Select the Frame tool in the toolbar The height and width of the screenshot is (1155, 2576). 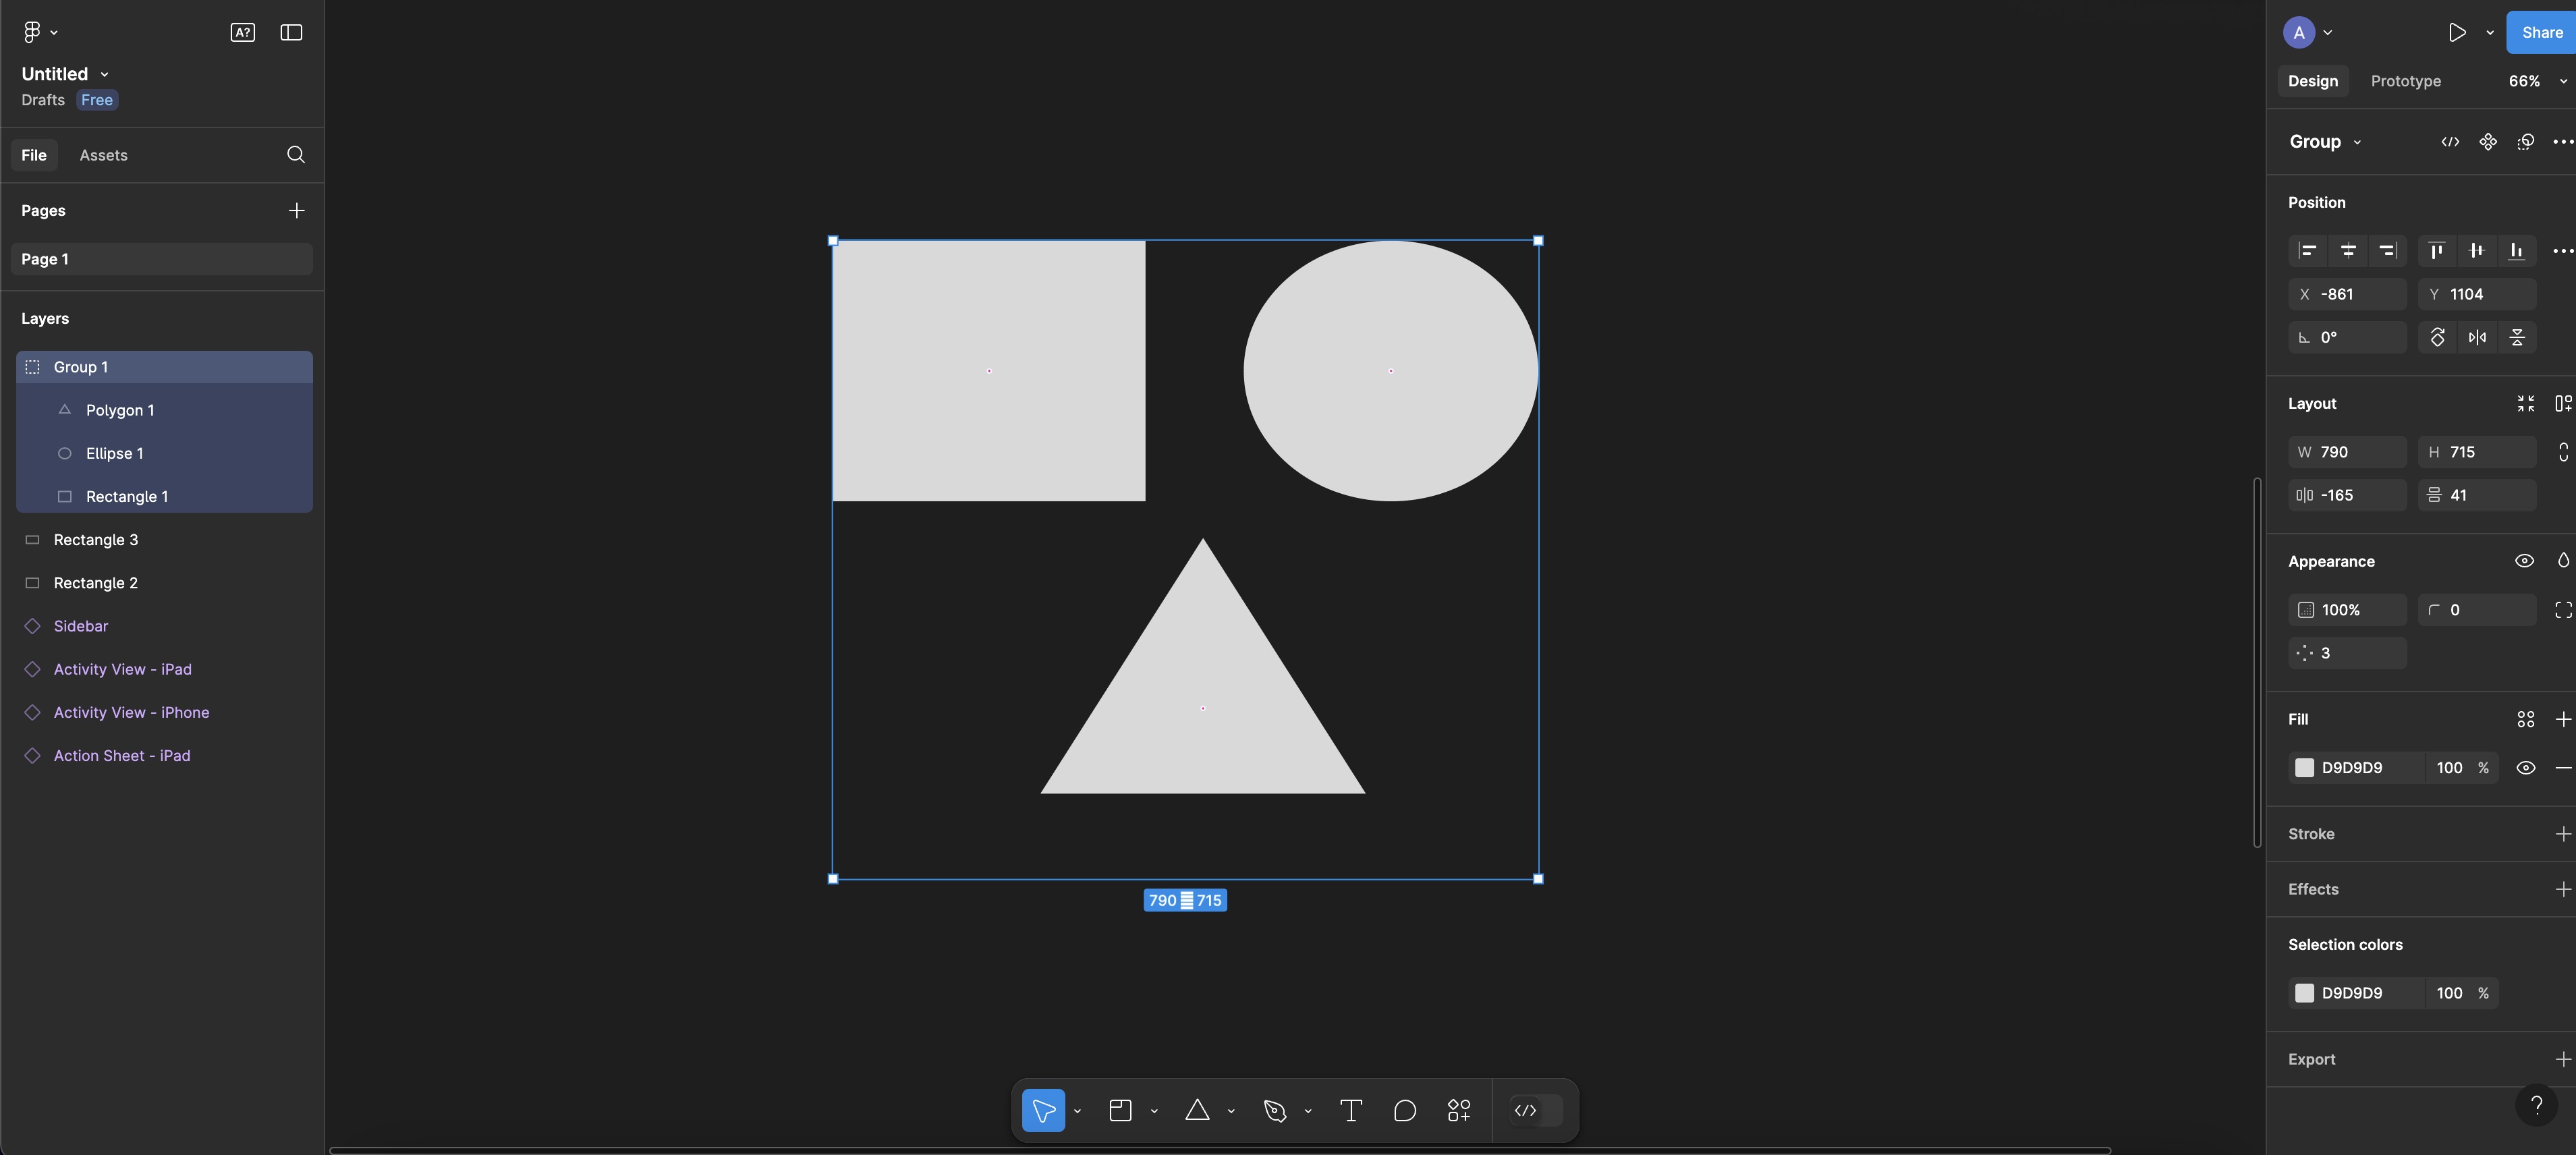pyautogui.click(x=1120, y=1110)
